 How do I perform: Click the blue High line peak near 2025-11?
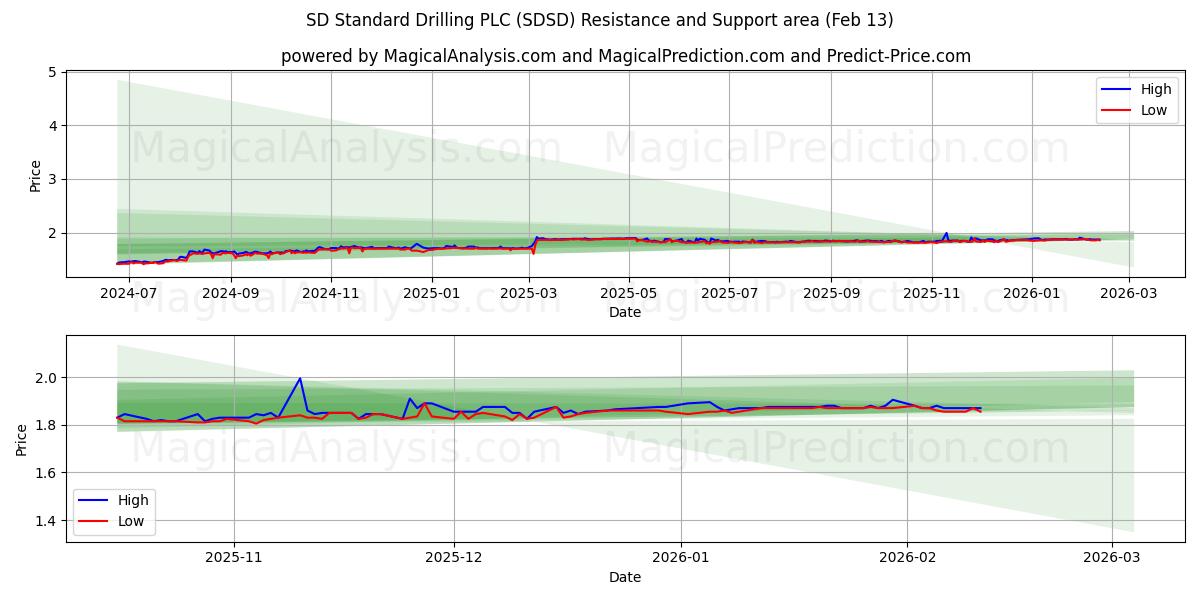946,232
